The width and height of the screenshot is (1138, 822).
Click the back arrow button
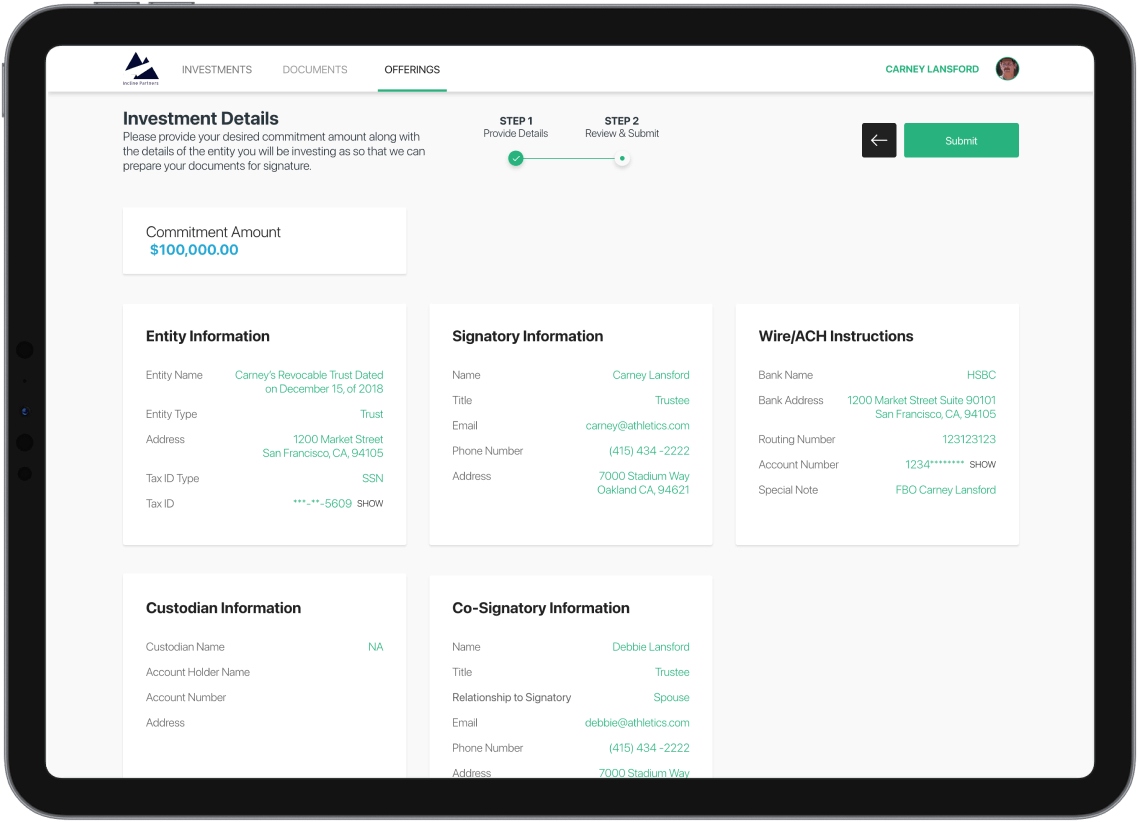pos(879,140)
